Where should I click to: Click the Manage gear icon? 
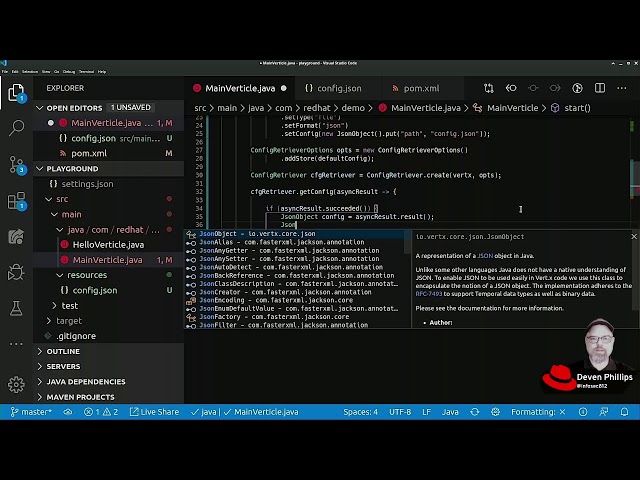click(16, 385)
